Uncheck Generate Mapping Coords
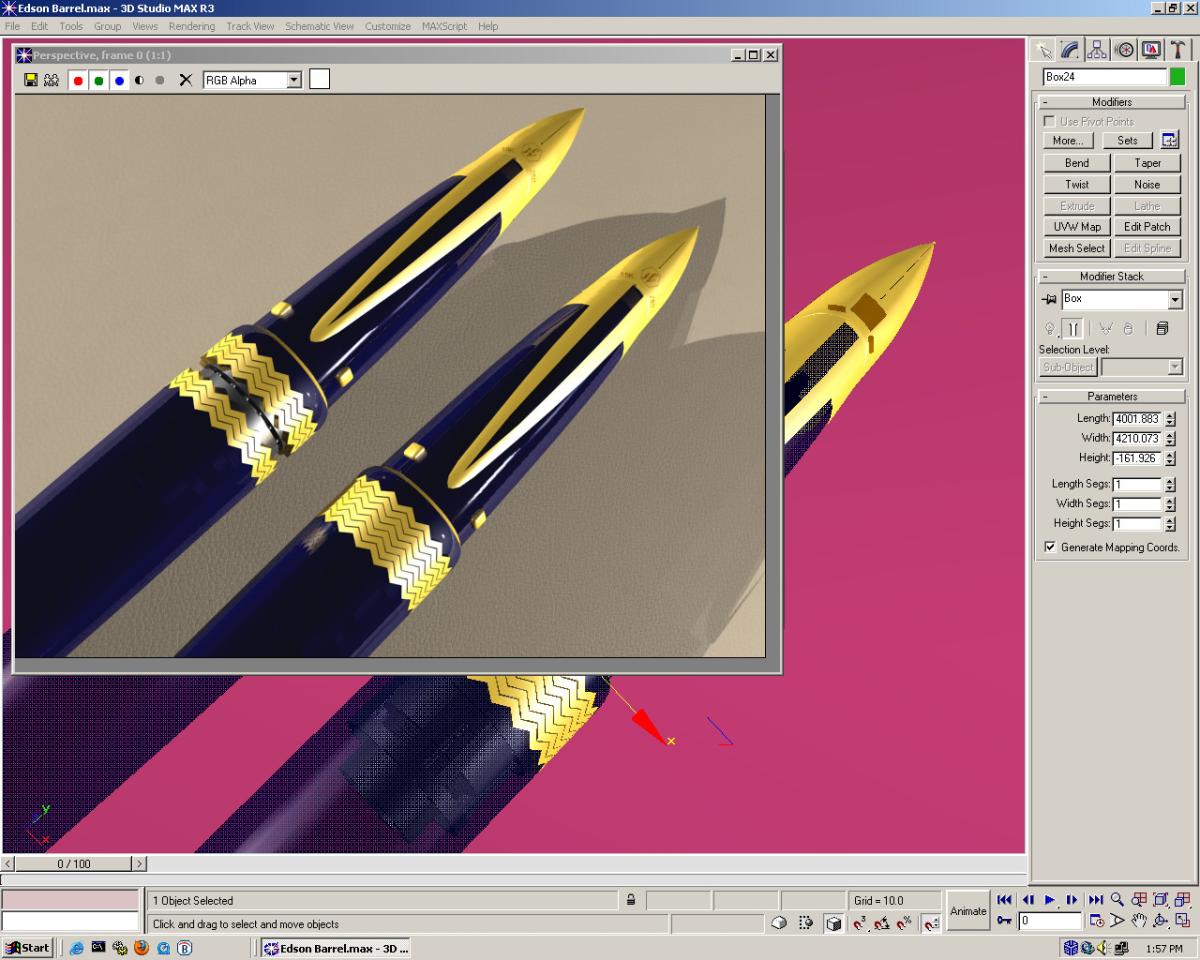1200x960 pixels. click(1050, 547)
